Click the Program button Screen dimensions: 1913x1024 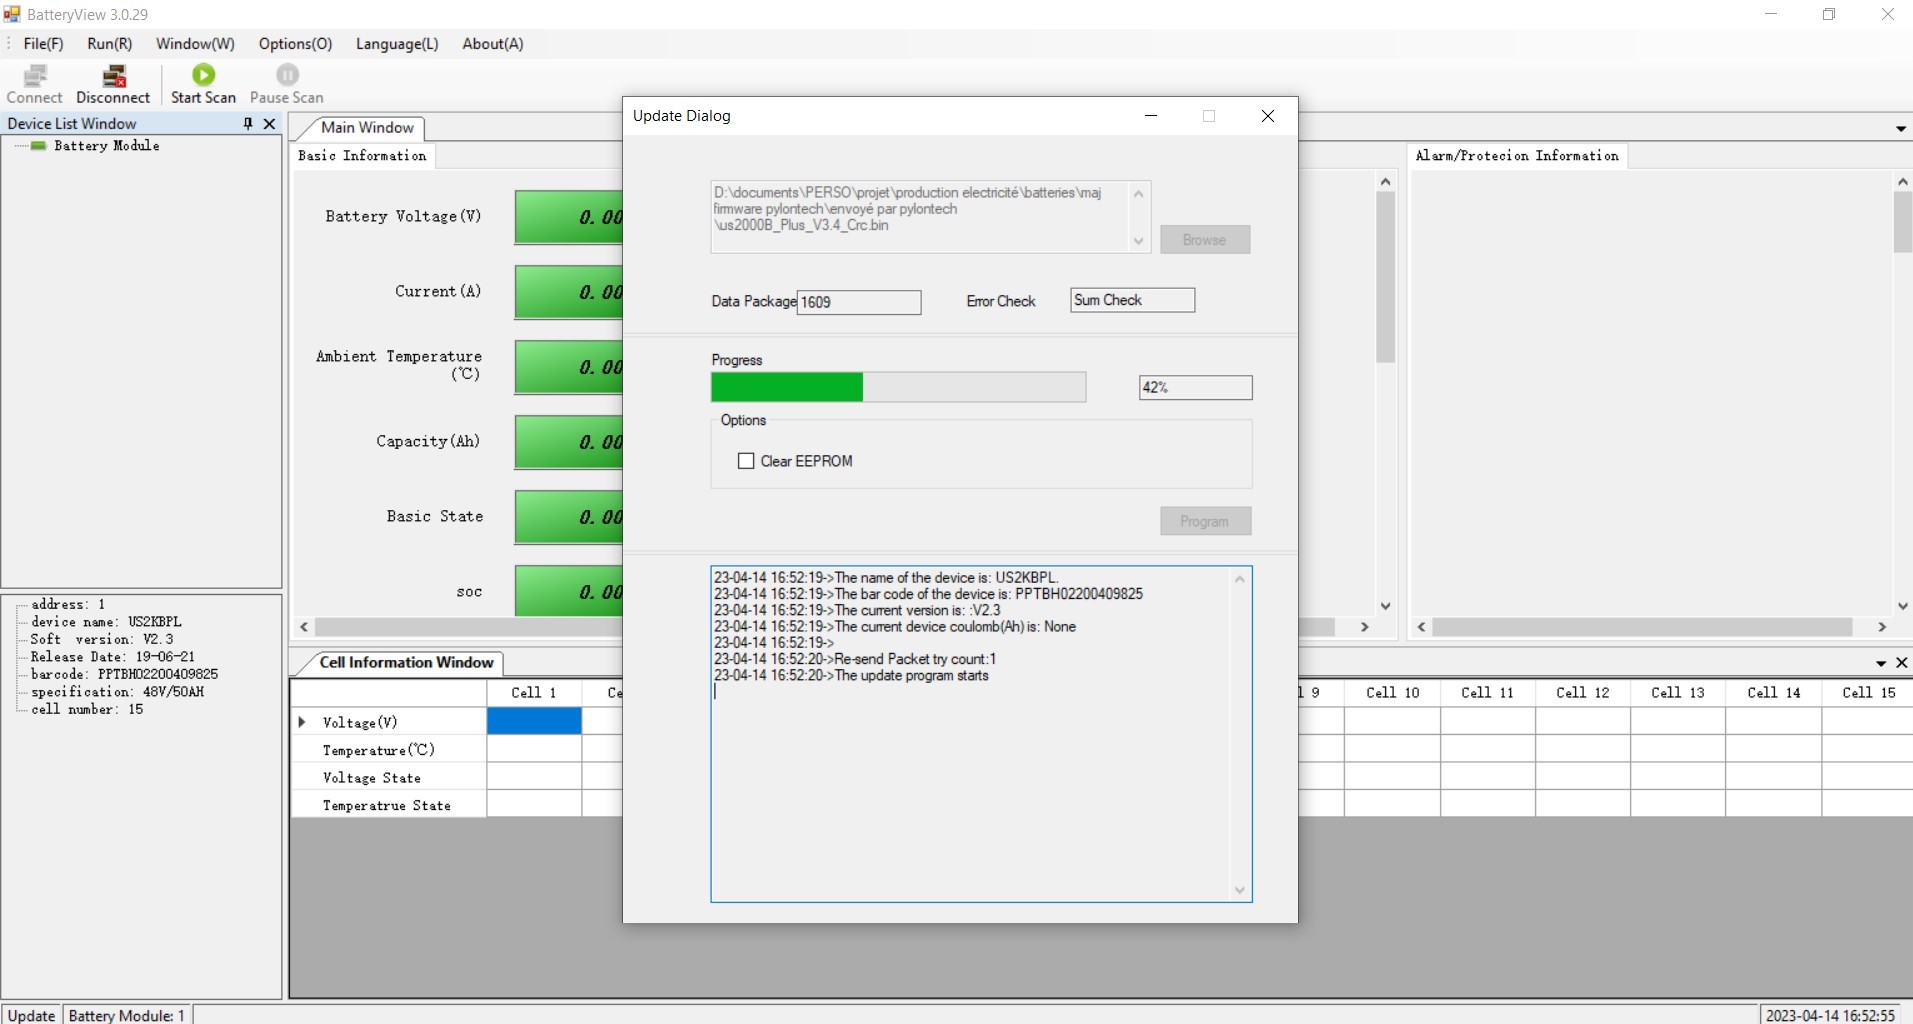[x=1204, y=521]
